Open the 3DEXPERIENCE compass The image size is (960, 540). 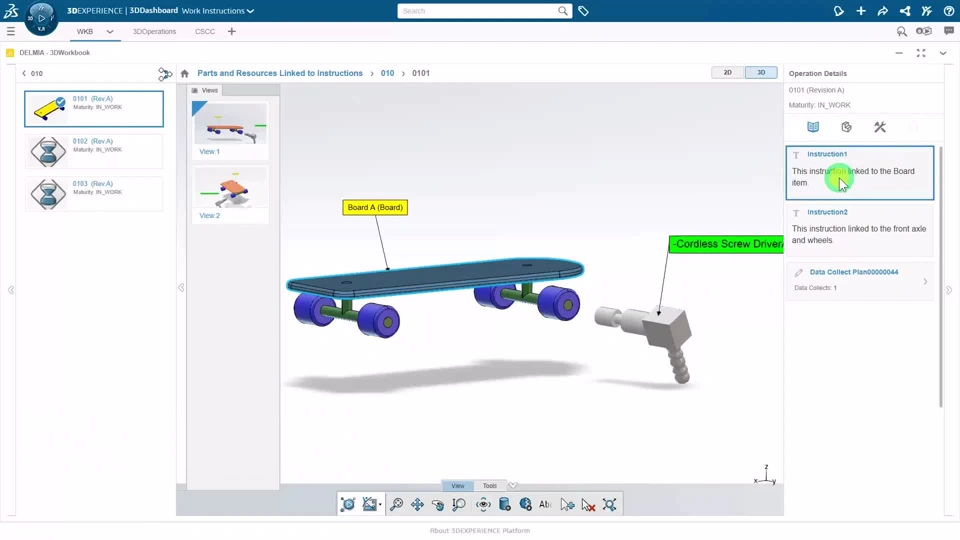point(41,18)
